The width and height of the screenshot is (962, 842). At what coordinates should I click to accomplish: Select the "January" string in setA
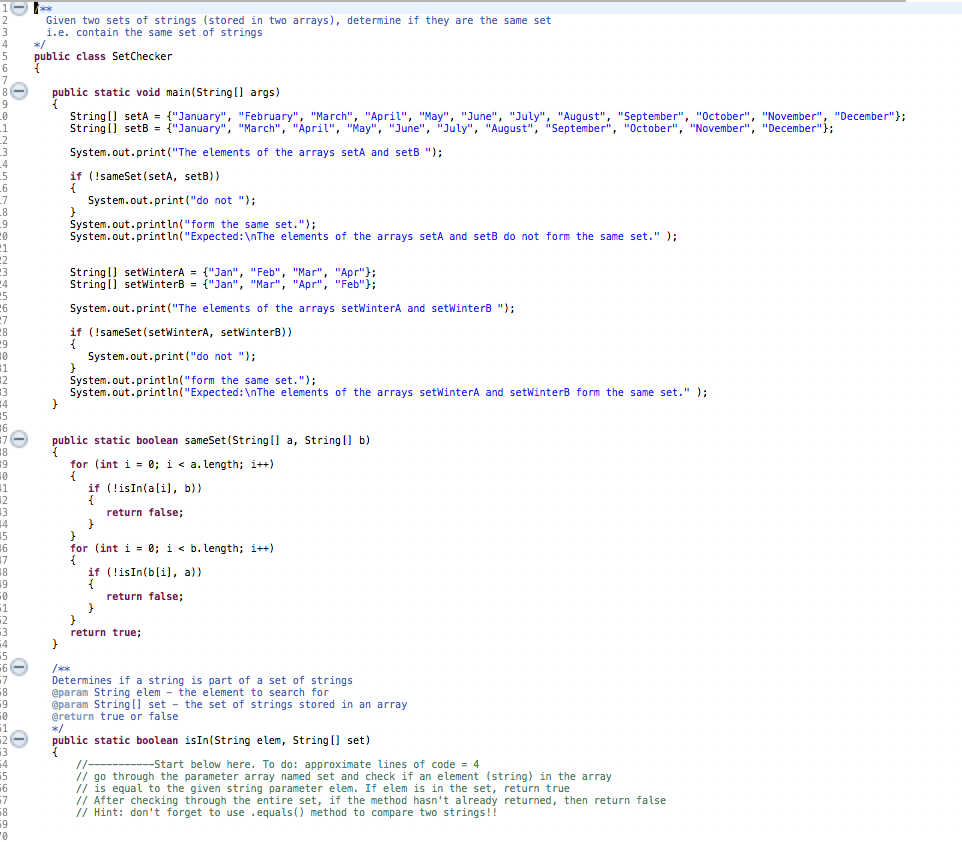pos(200,116)
